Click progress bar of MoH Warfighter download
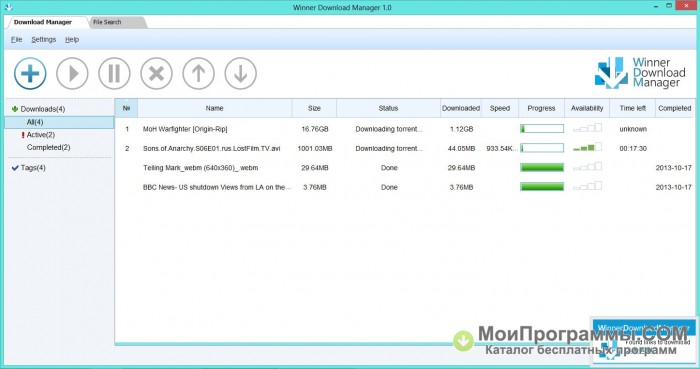This screenshot has height=369, width=700. tap(542, 129)
